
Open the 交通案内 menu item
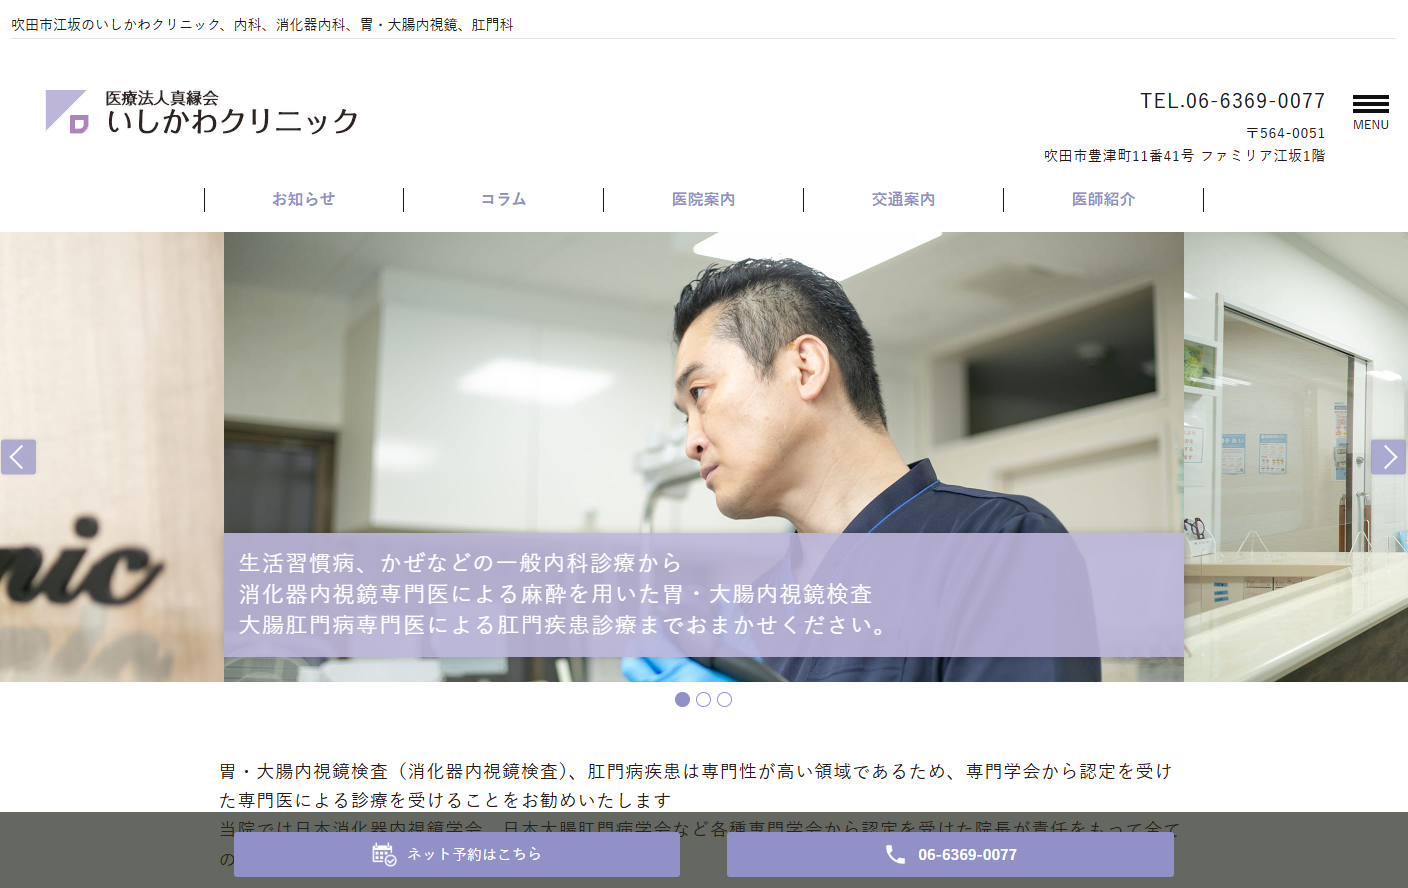(904, 199)
